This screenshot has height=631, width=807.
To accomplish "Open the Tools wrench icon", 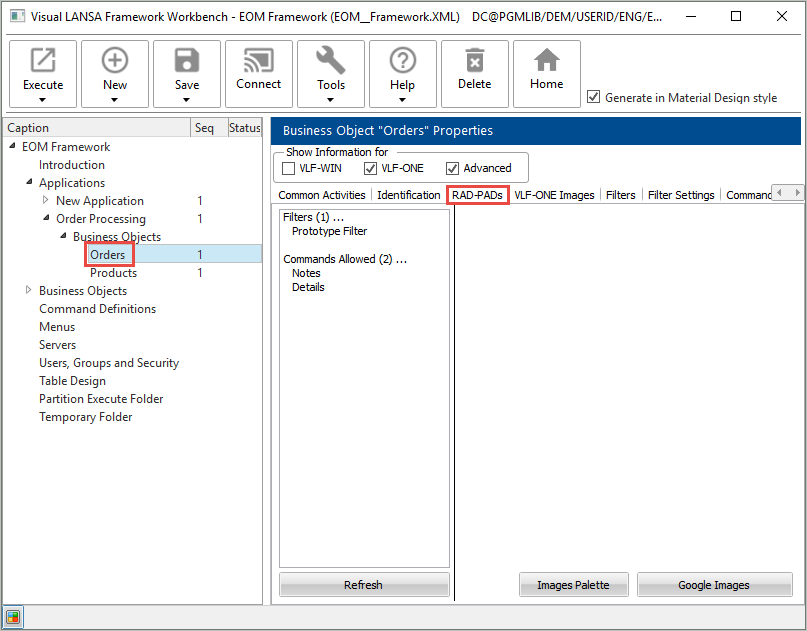I will (331, 62).
